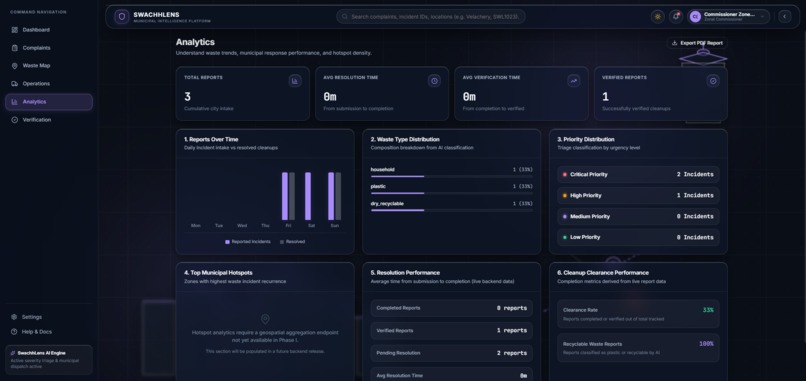Viewport: 806px width, 381px height.
Task: Click the Export PDF download icon
Action: click(x=675, y=43)
